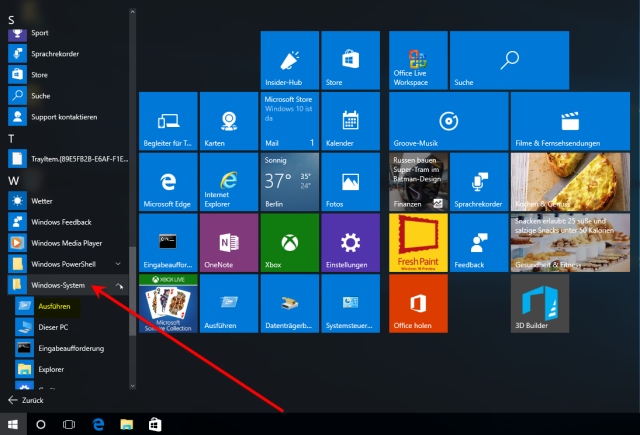Collapse the Windows-System folder
The width and height of the screenshot is (640, 435).
coord(119,287)
